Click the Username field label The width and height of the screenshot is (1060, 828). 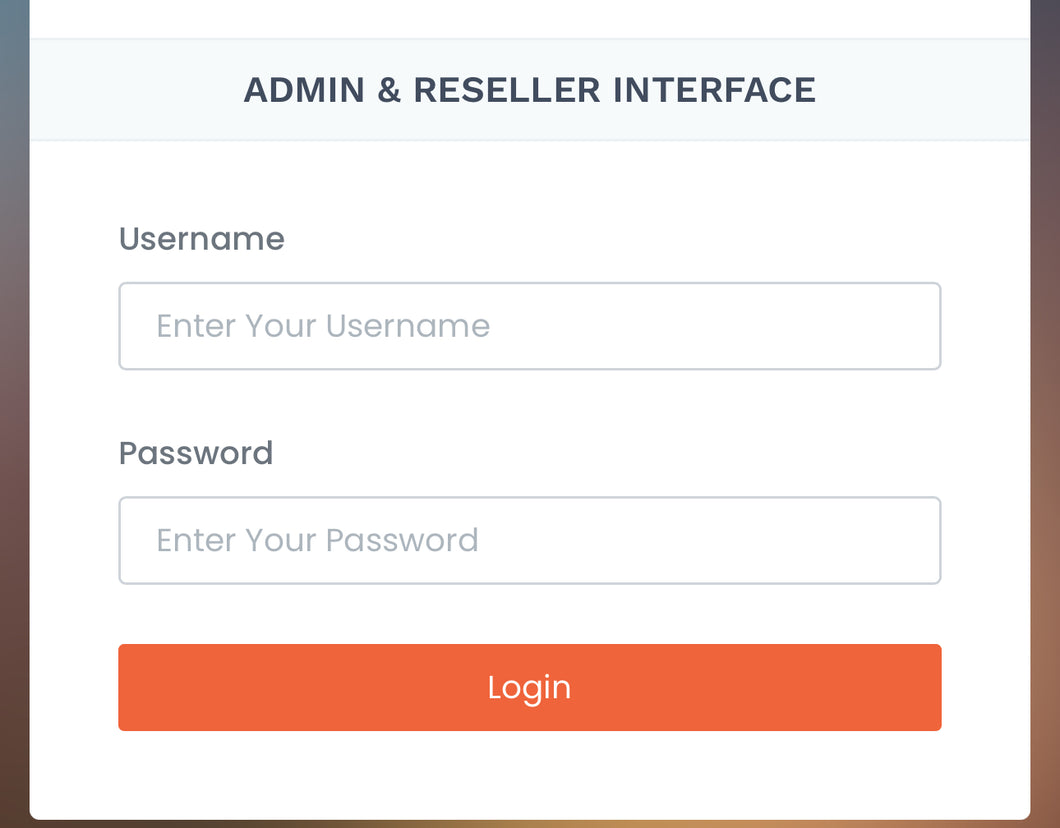[x=201, y=239]
